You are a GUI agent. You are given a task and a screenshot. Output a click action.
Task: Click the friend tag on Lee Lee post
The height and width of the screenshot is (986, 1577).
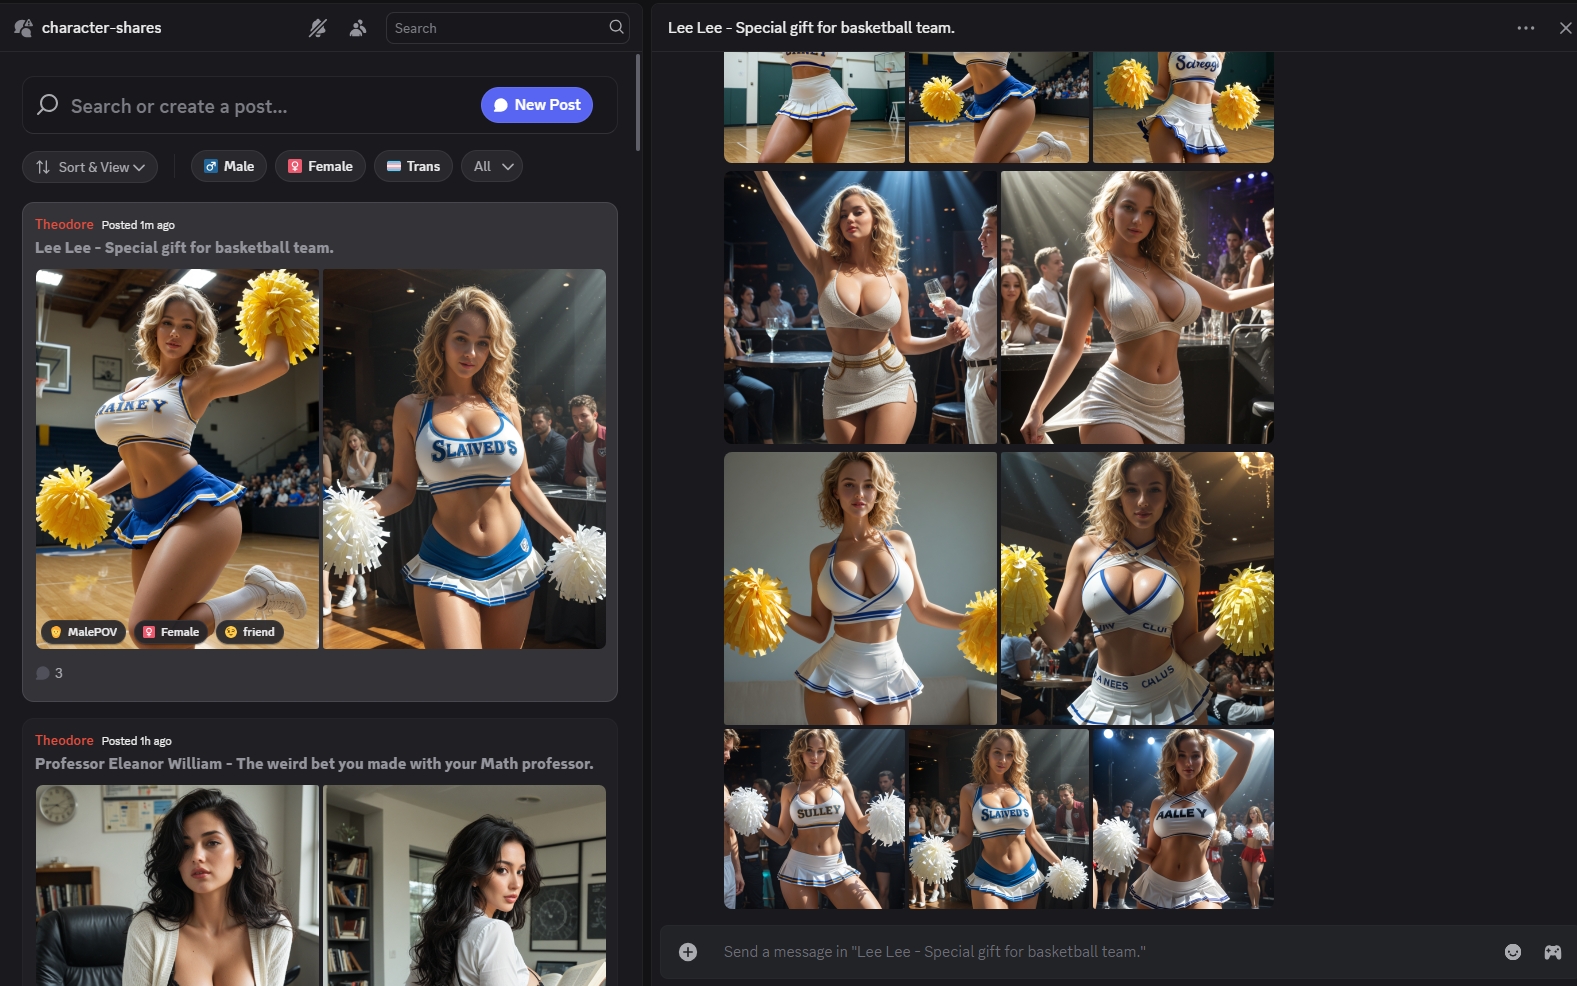coord(250,632)
